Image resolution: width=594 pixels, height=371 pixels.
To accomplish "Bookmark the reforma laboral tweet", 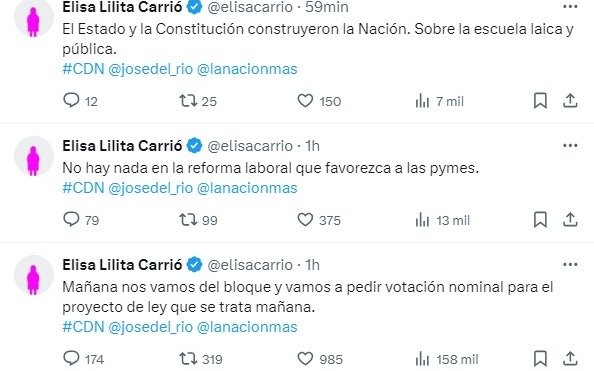I will click(540, 220).
